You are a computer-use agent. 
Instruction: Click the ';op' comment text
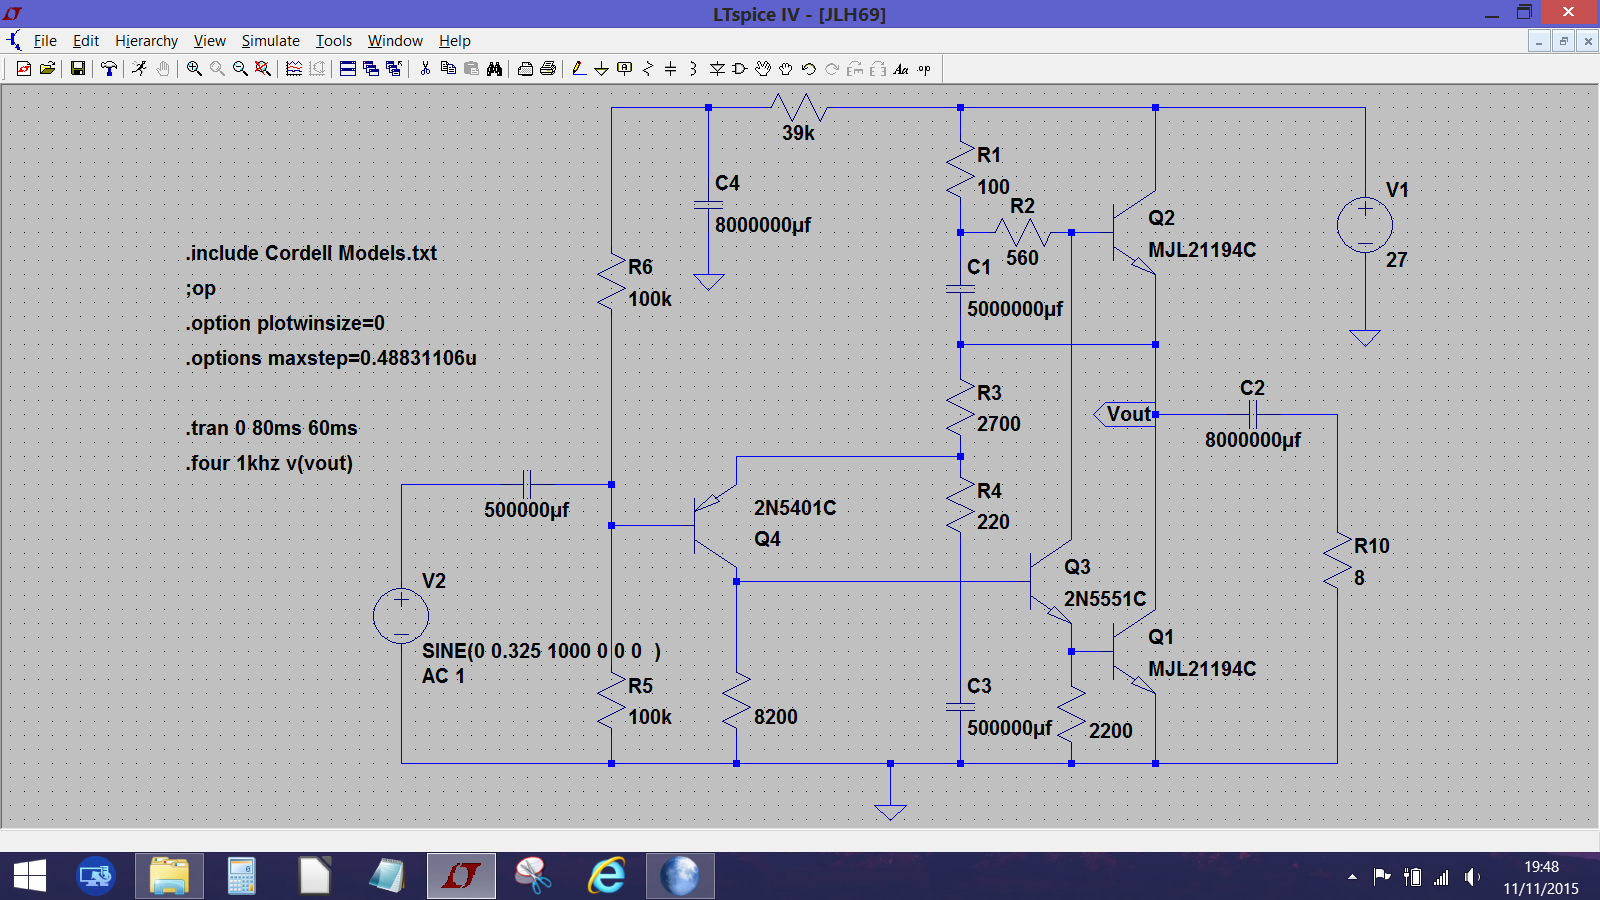[x=200, y=289]
